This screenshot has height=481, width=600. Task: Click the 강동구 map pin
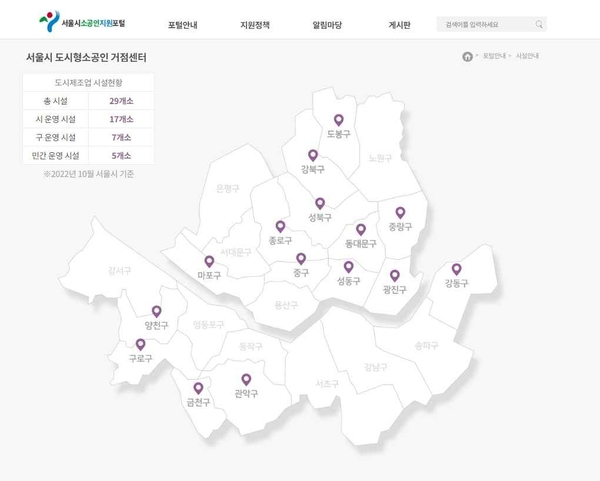point(456,269)
